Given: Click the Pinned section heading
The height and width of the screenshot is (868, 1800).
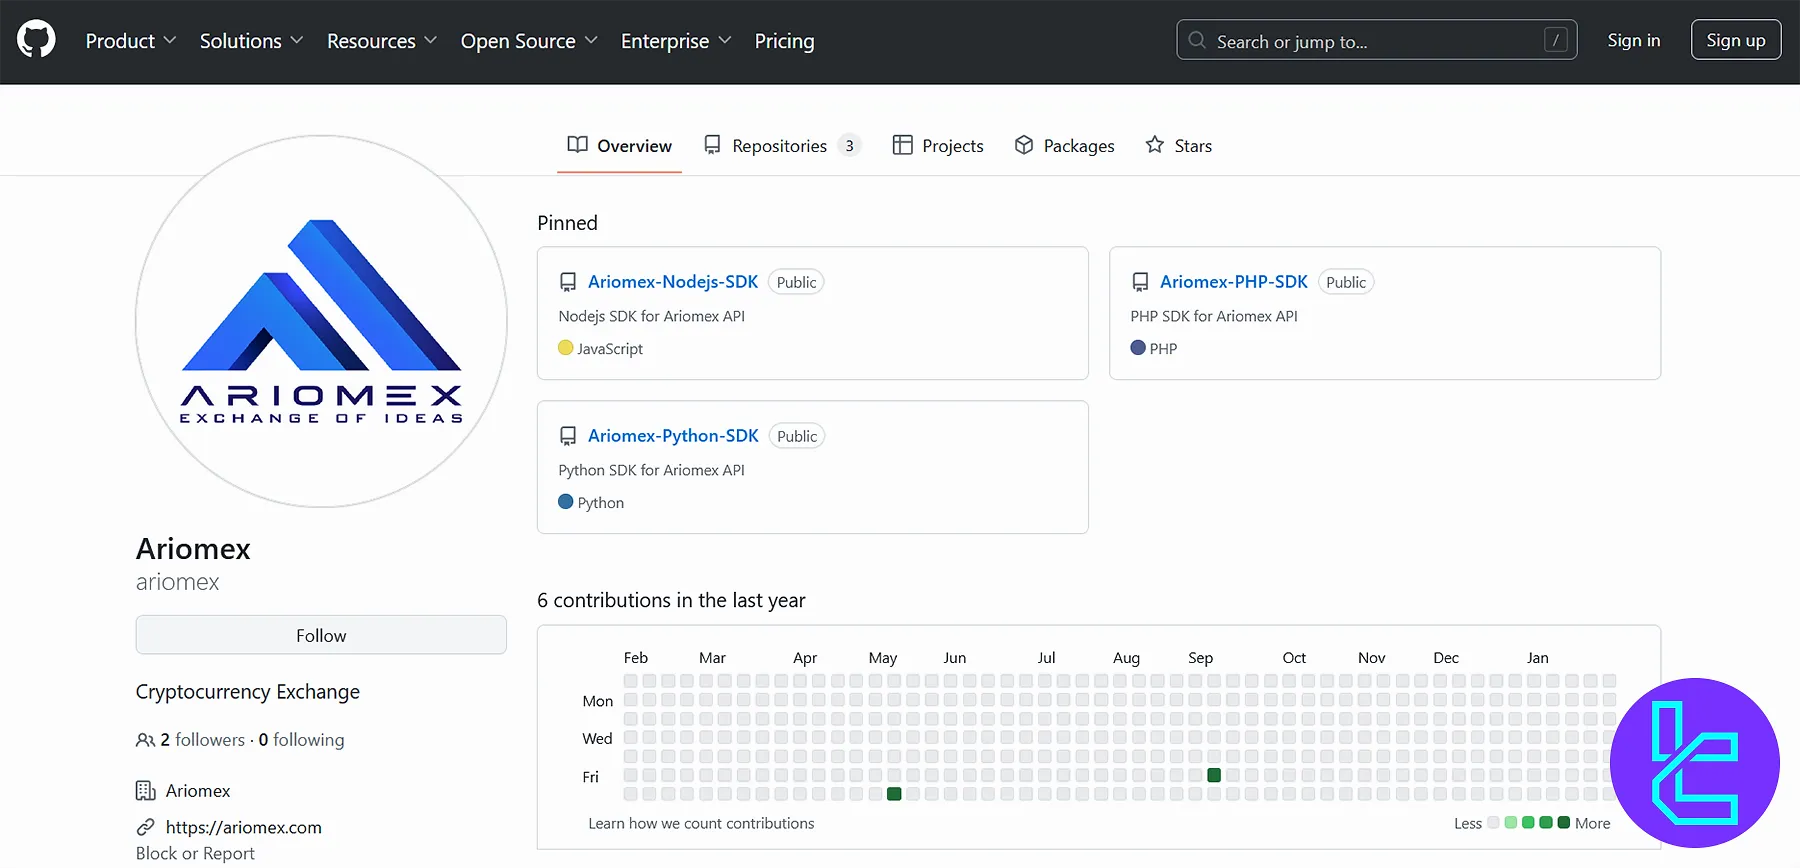Looking at the screenshot, I should click(567, 223).
